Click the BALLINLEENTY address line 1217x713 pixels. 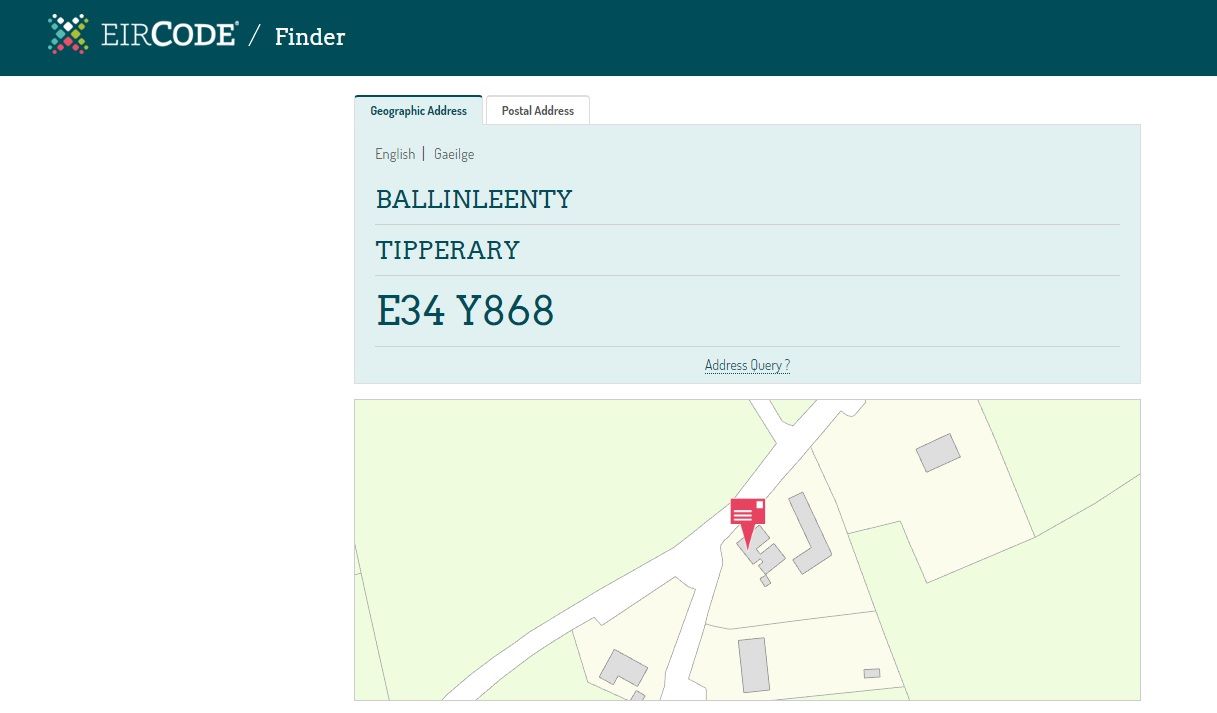pyautogui.click(x=474, y=200)
